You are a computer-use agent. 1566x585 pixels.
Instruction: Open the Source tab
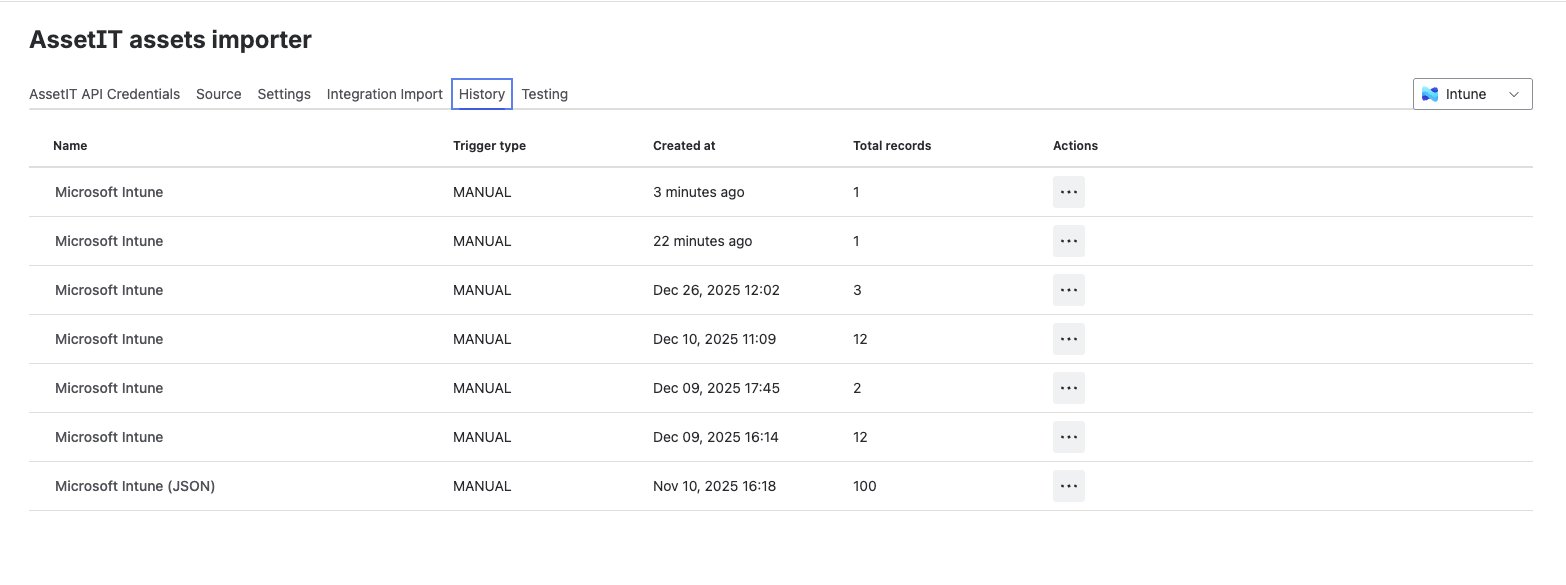(218, 94)
